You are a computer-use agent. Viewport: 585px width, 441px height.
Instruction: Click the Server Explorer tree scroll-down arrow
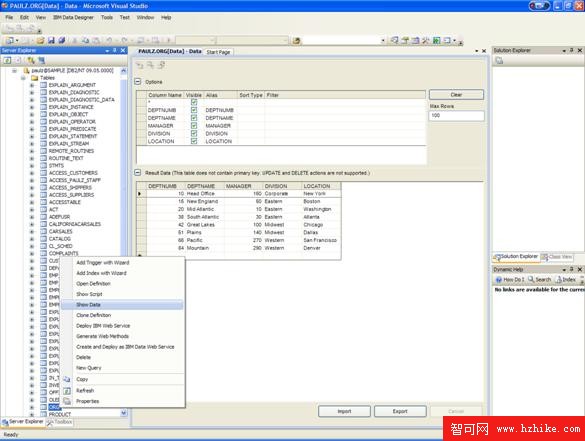click(x=124, y=413)
